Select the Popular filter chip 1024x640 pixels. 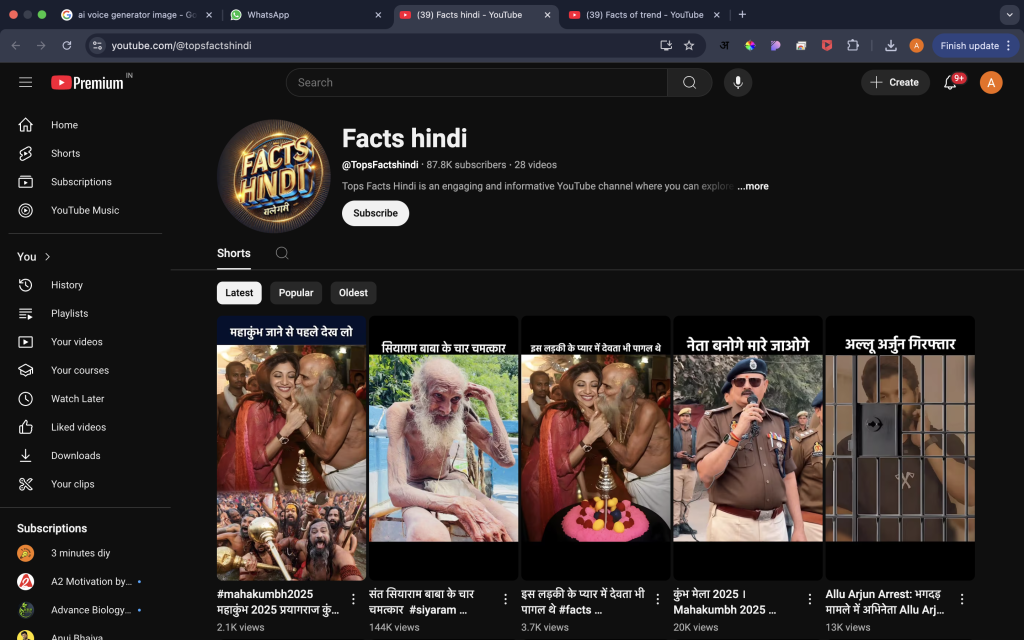point(296,293)
